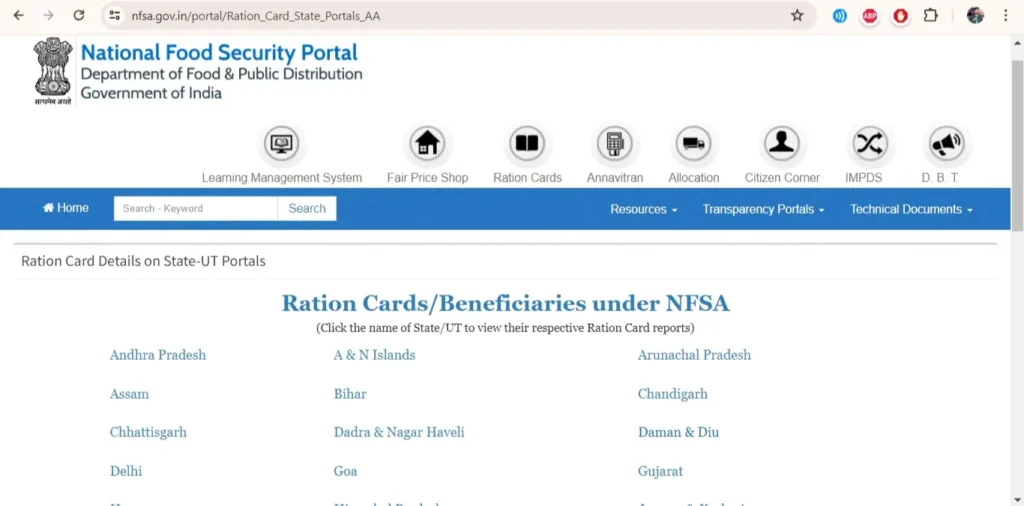View site information icon in address bar
The image size is (1024, 506).
click(115, 16)
